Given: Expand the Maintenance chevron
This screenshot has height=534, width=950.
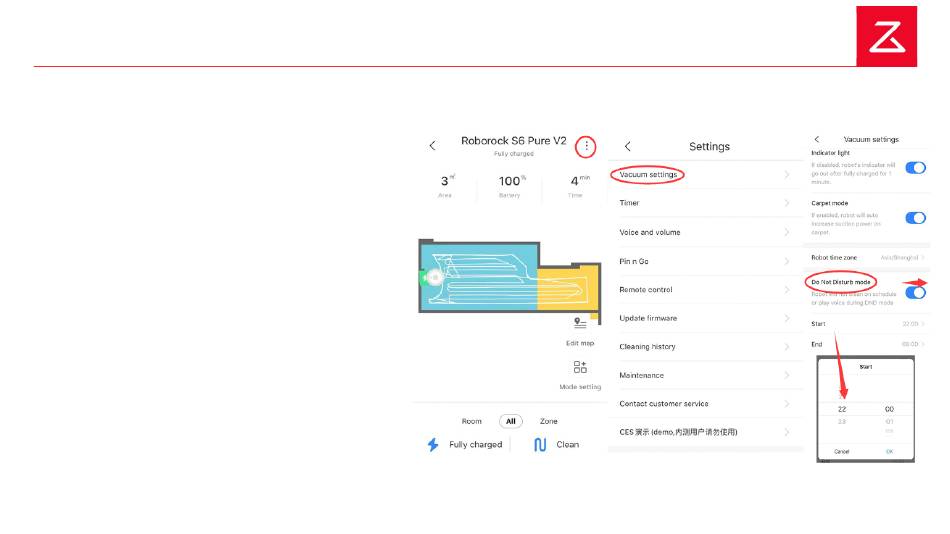Looking at the screenshot, I should [x=787, y=375].
